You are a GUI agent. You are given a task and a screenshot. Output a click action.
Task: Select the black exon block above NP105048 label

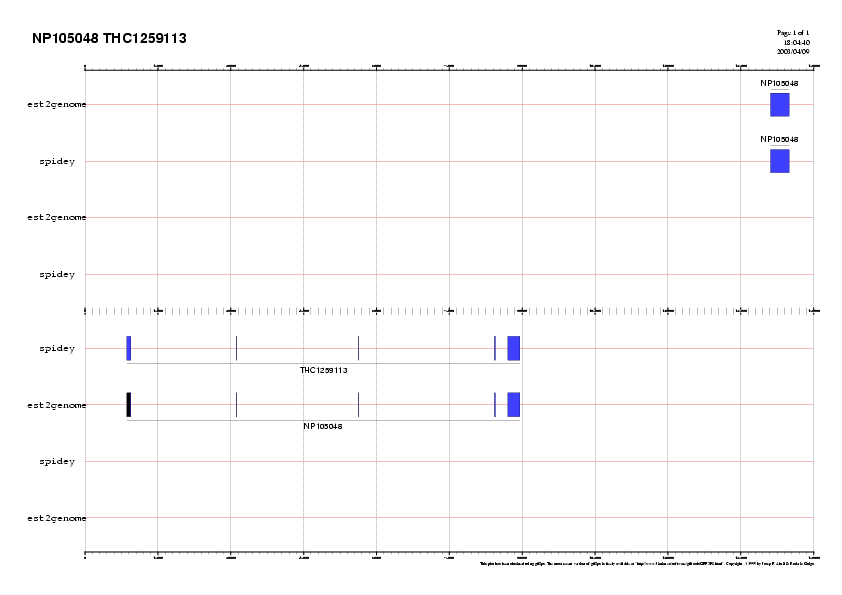coord(129,404)
